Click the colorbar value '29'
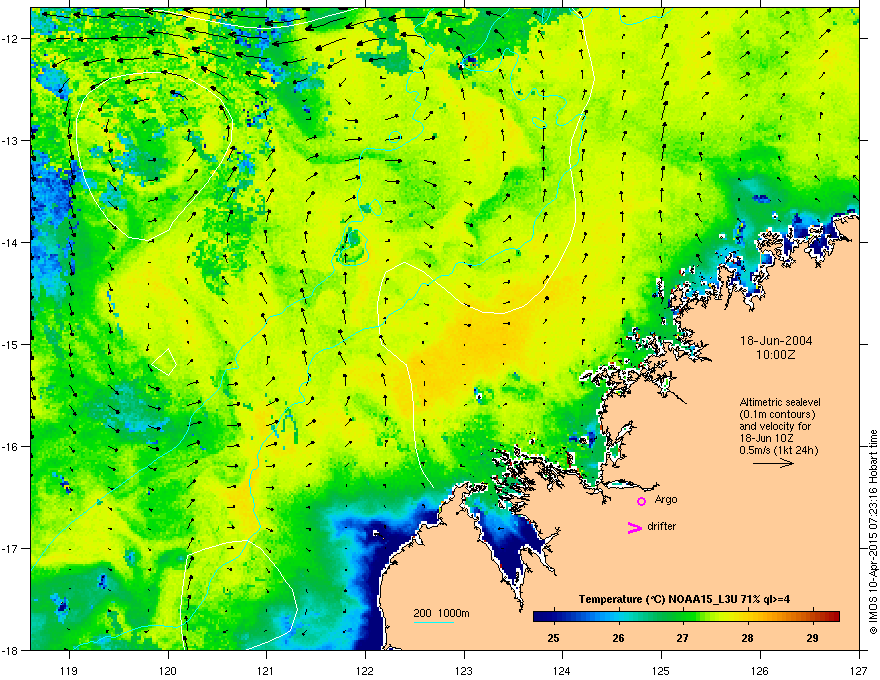This screenshot has width=880, height=680. point(812,638)
